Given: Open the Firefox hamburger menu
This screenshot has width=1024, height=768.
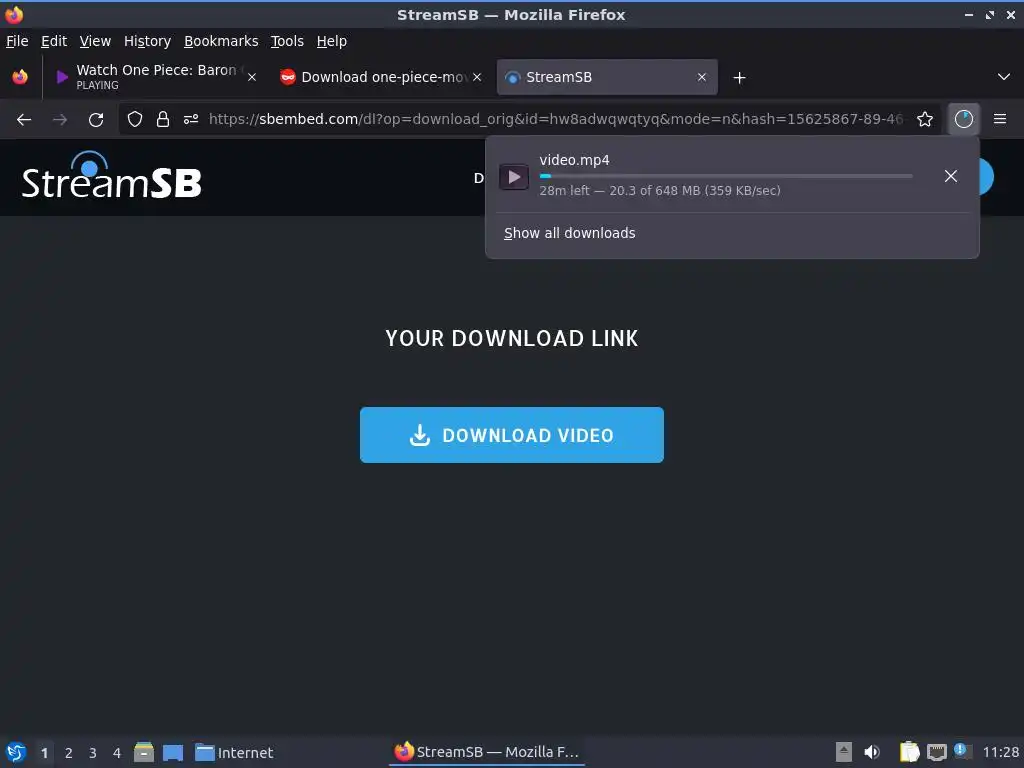Looking at the screenshot, I should (1000, 119).
